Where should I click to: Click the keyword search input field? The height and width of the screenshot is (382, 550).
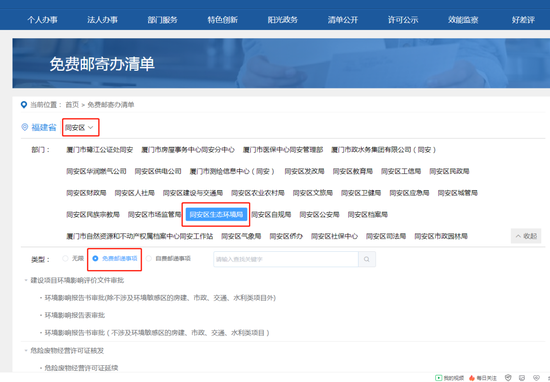pyautogui.click(x=286, y=259)
